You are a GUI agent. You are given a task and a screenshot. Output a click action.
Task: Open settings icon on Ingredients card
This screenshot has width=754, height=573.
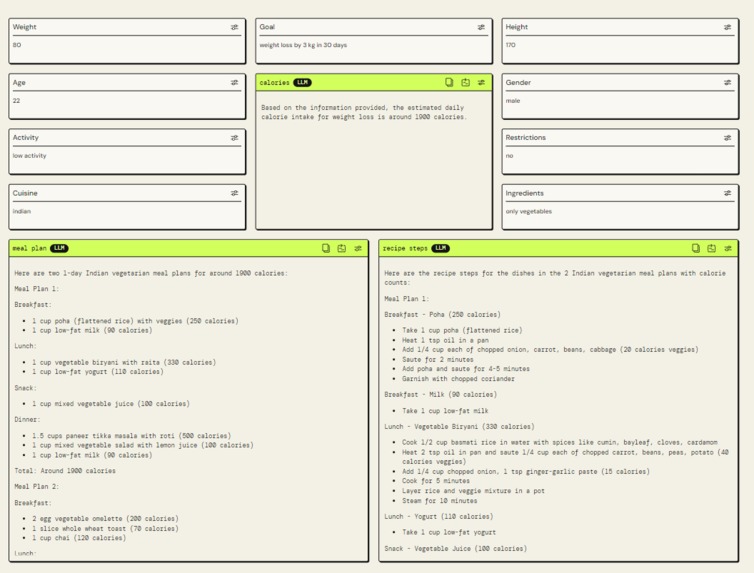(728, 193)
